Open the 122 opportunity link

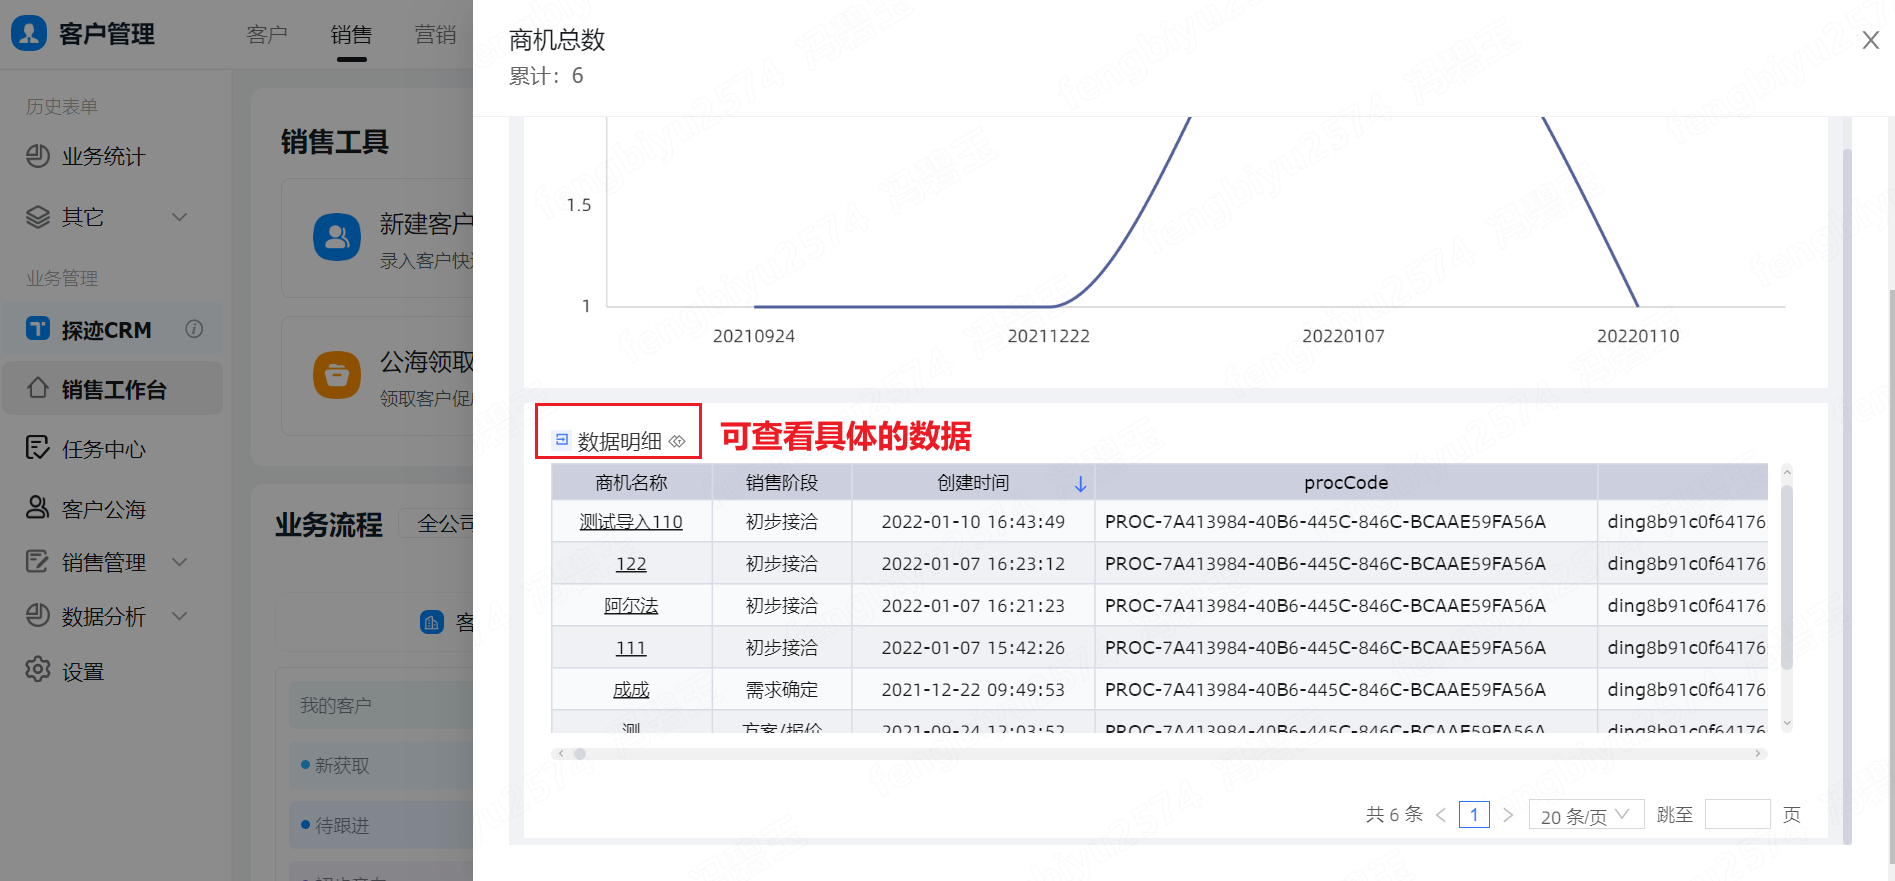click(x=631, y=564)
